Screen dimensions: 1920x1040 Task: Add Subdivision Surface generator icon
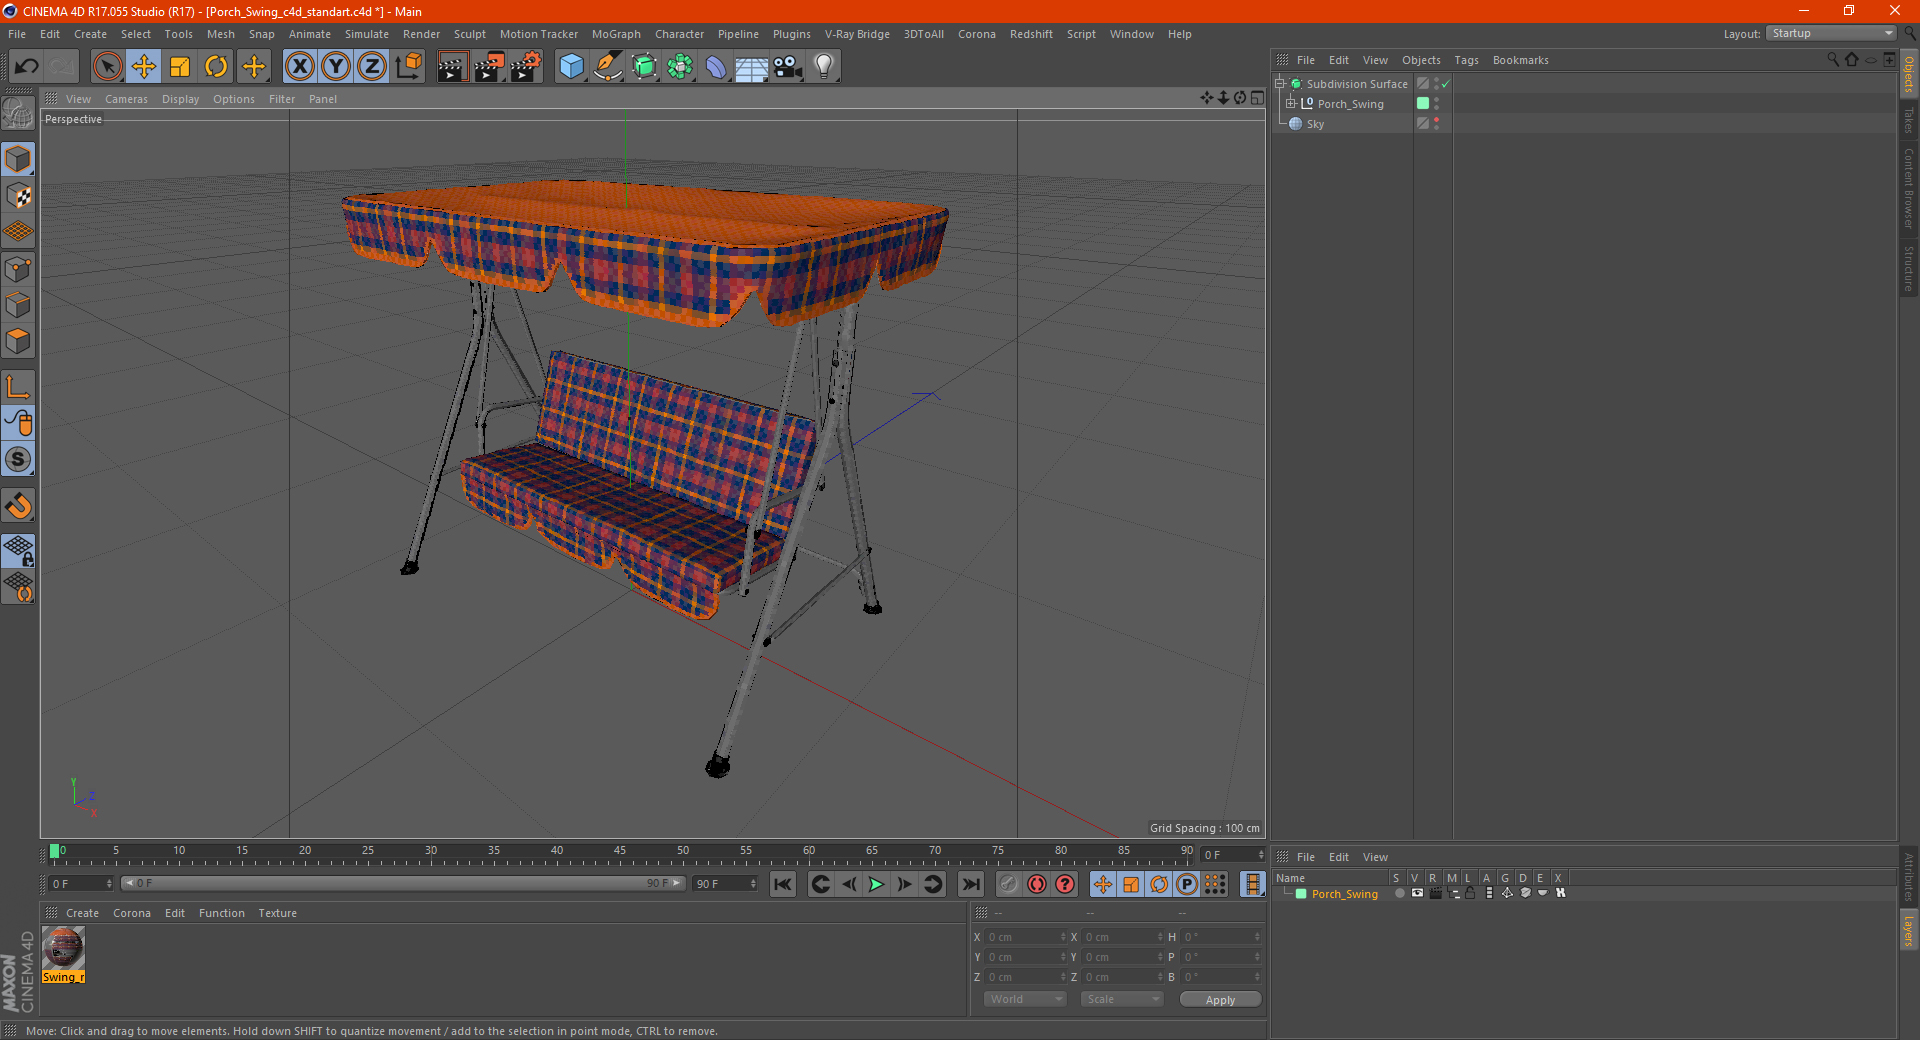[x=645, y=67]
